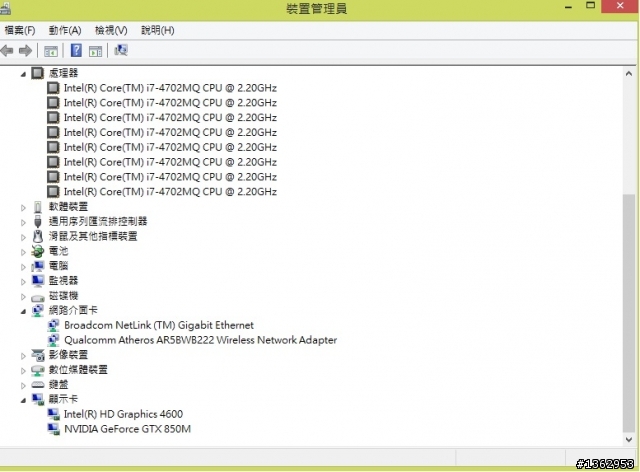Select the 通用序列匯流排控制器 label
The width and height of the screenshot is (640, 472).
98,221
